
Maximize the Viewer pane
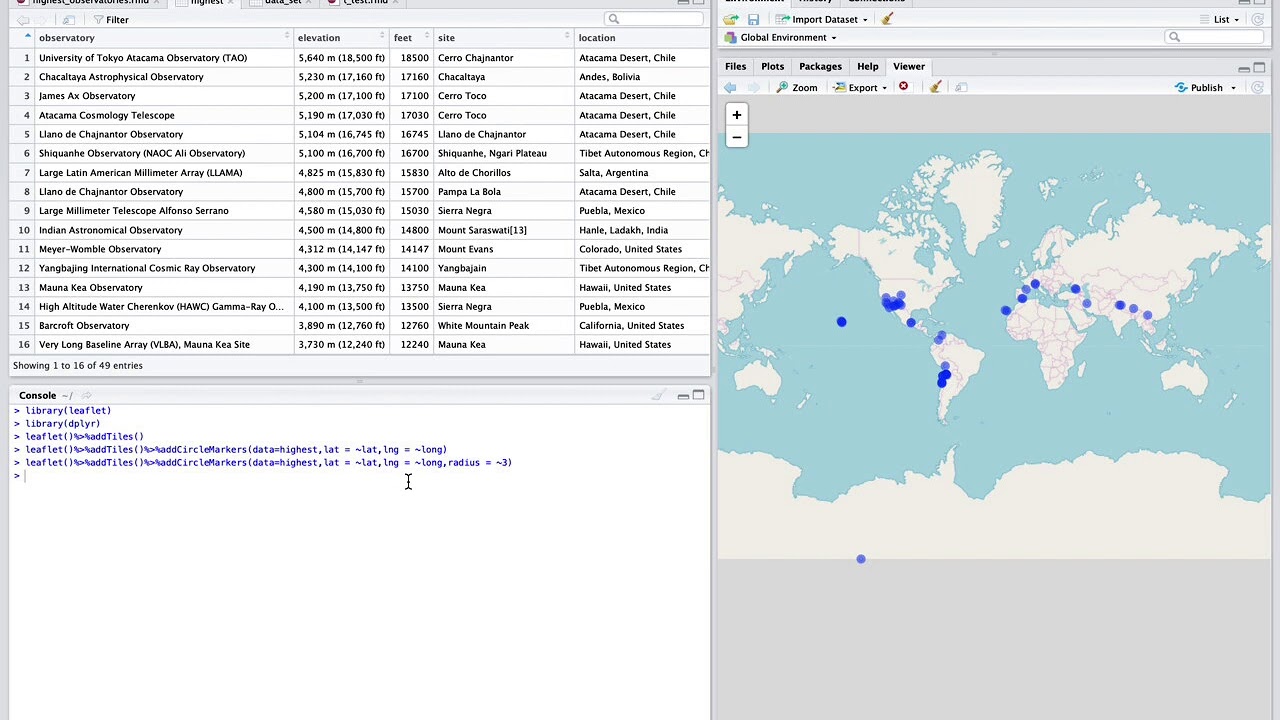coord(1259,68)
